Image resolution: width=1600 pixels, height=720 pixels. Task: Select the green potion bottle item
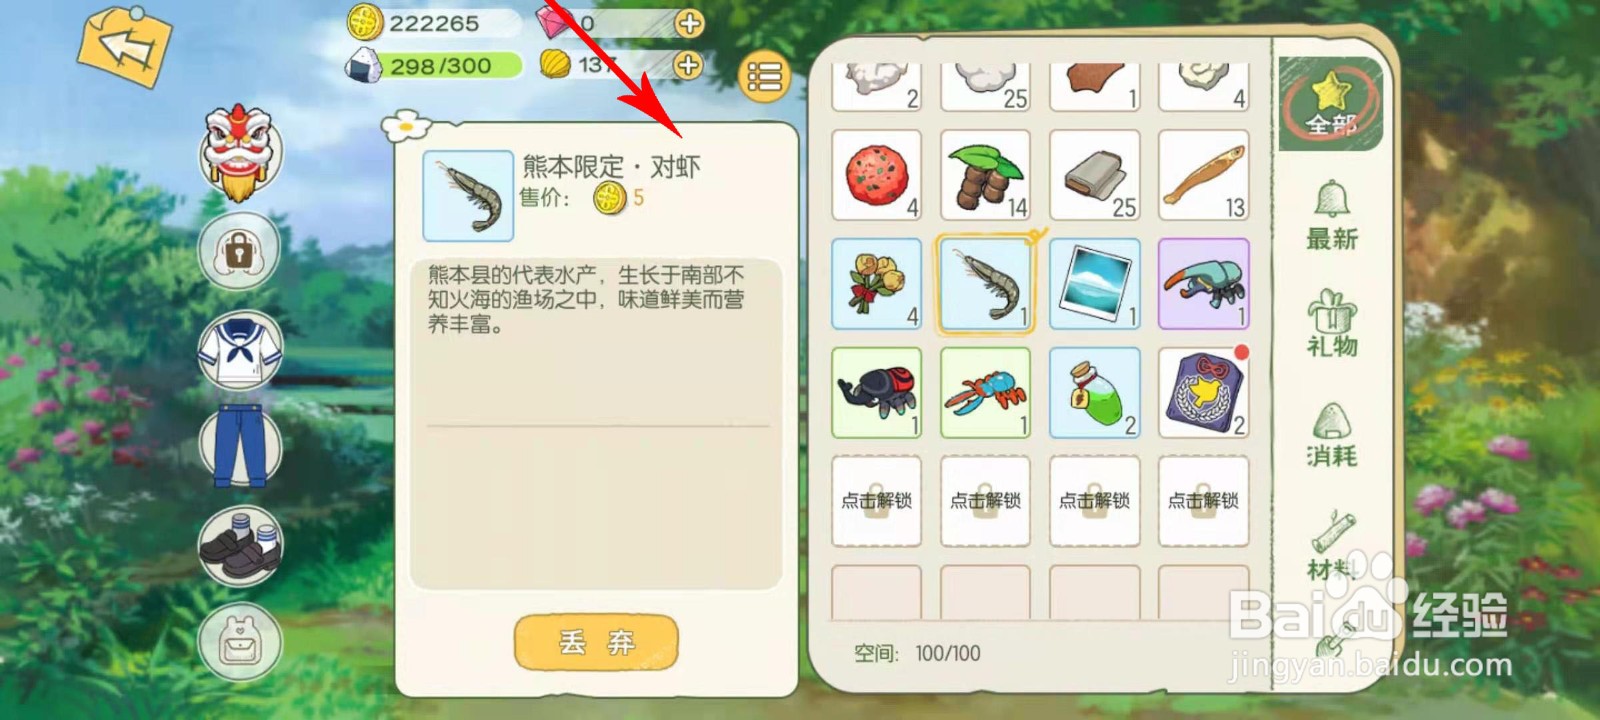(x=1095, y=393)
